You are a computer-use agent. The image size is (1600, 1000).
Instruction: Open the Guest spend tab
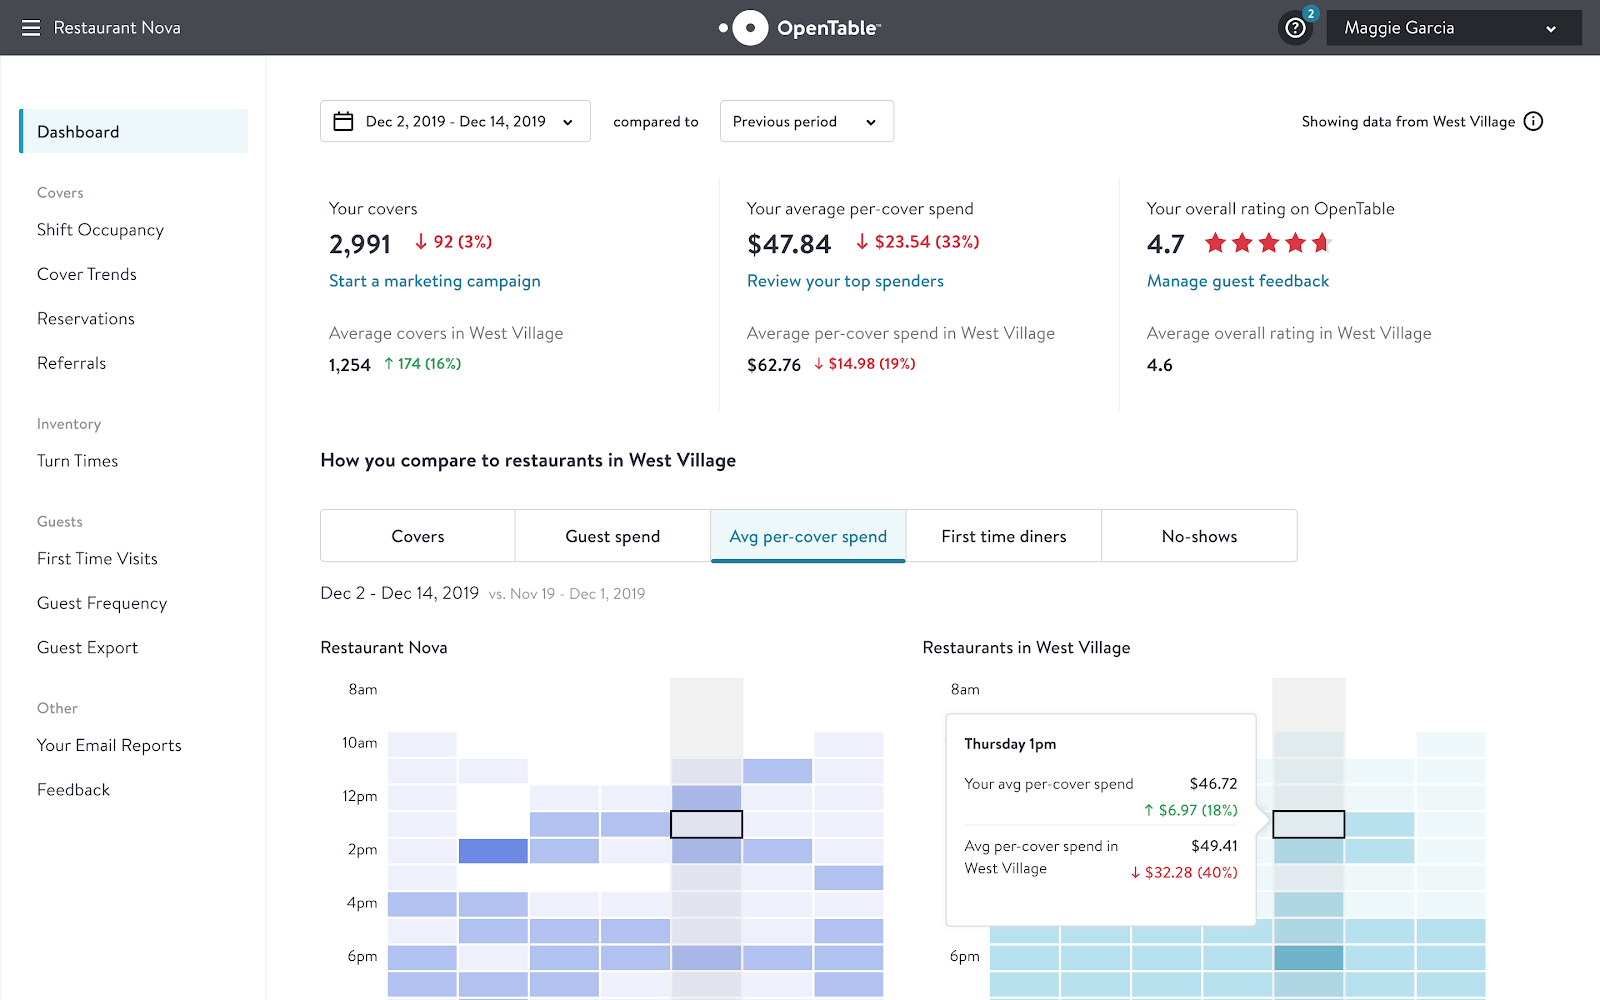[612, 537]
